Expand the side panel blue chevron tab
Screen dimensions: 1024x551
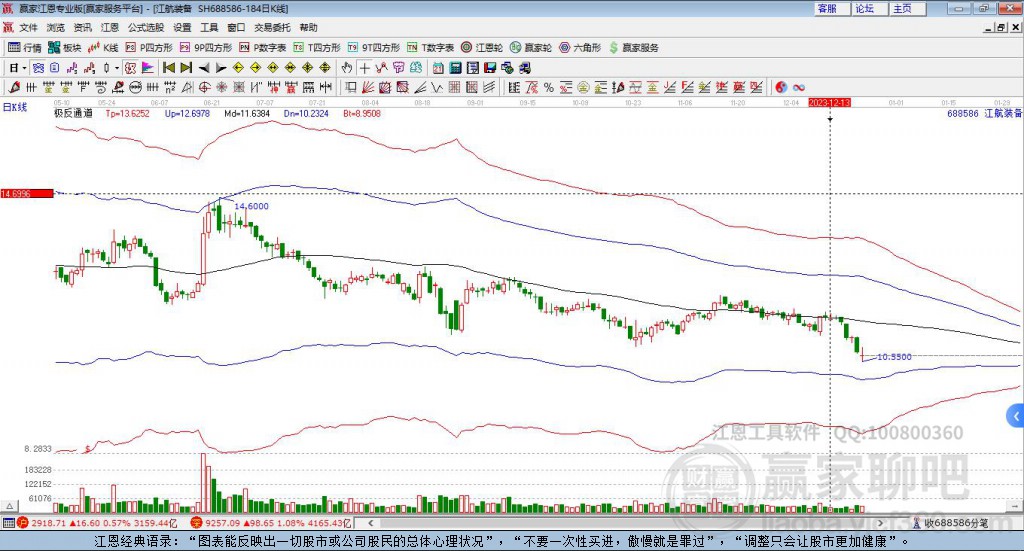(x=1016, y=416)
